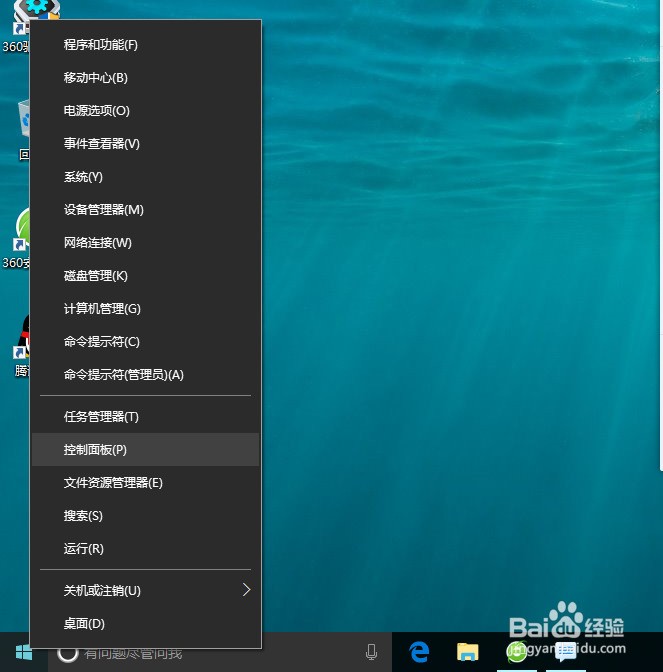
Task: Click the green 360 taskbar icon
Action: pos(516,652)
